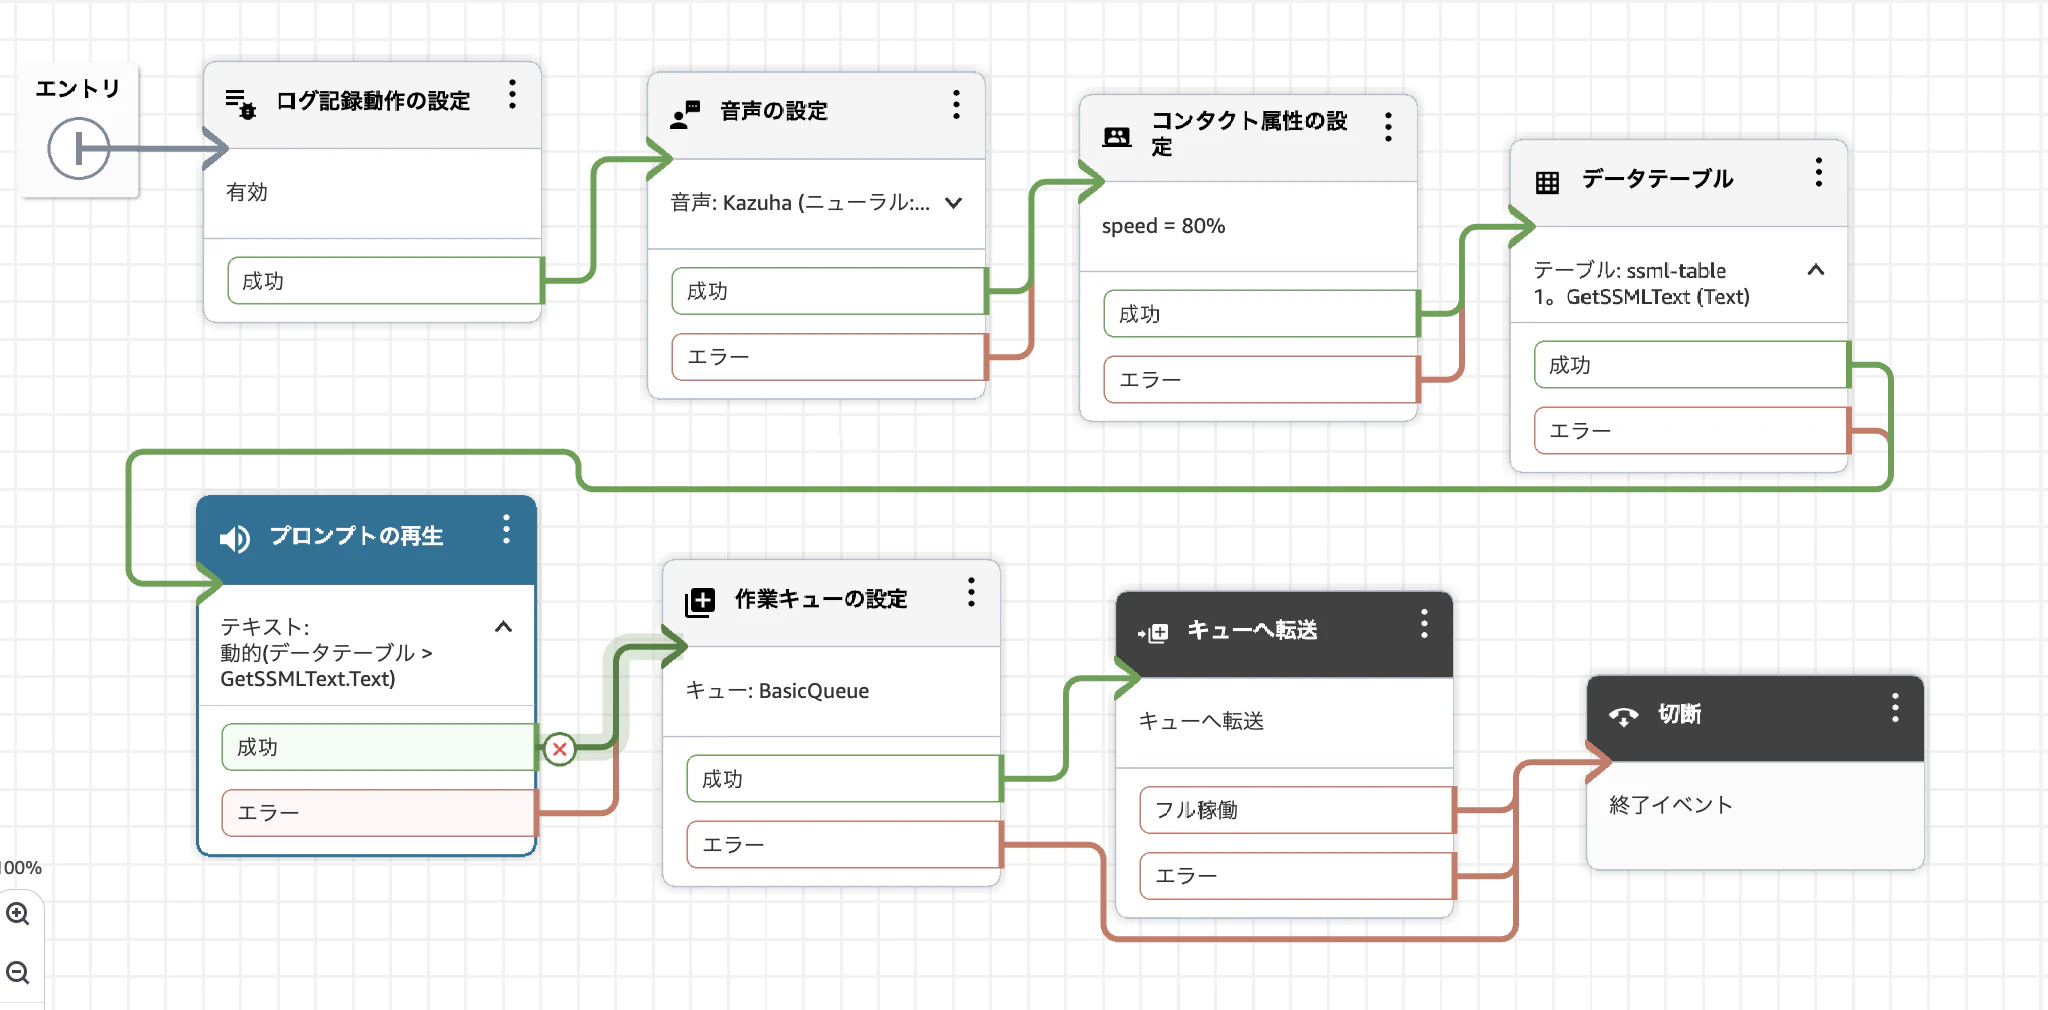Expand the 音声の設定 voice details chevron
Screen dimensions: 2048x1010
point(953,203)
